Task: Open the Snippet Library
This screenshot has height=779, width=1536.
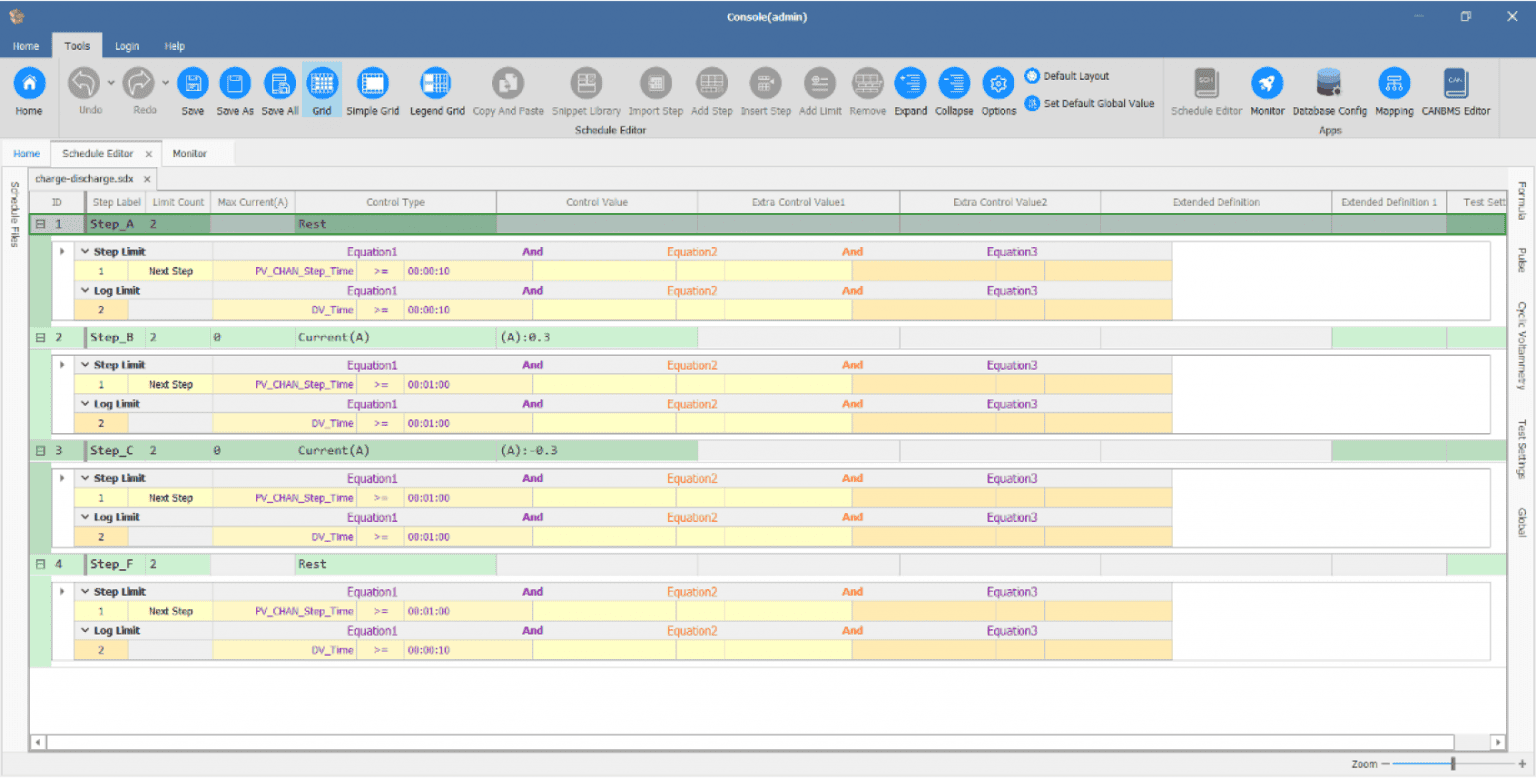Action: pos(586,90)
